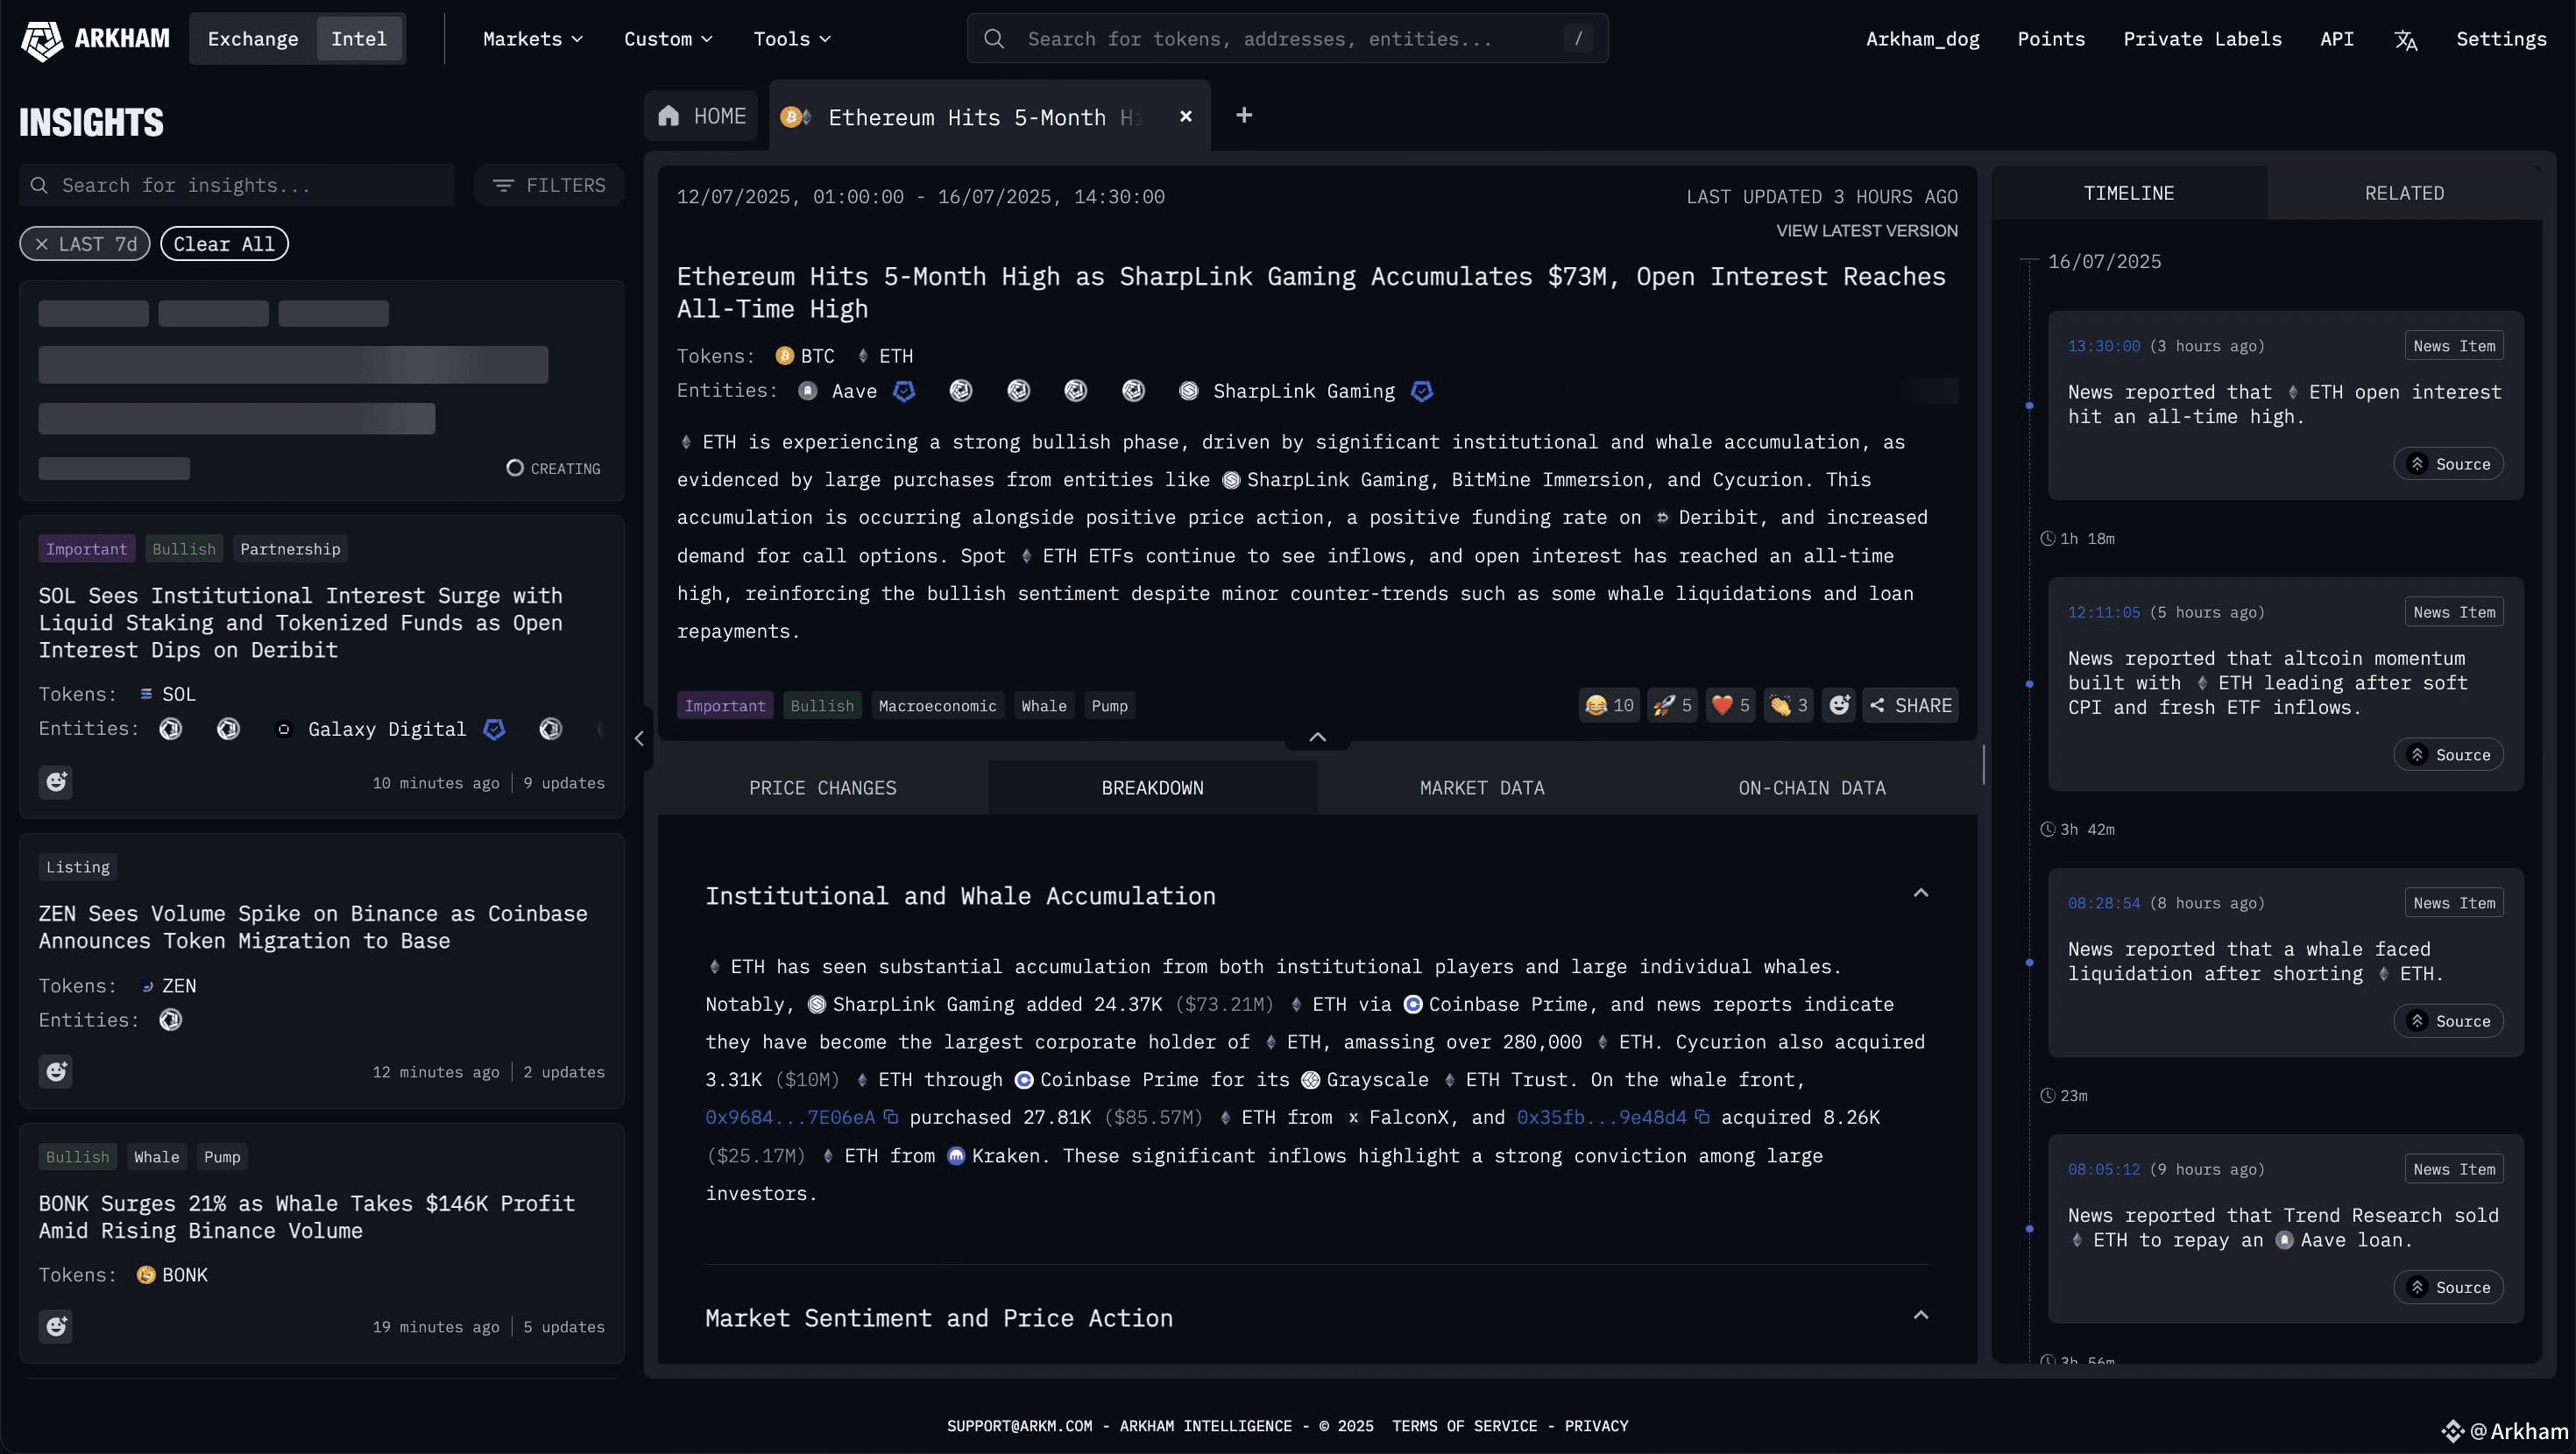Image resolution: width=2576 pixels, height=1454 pixels.
Task: Collapse the insight summary with up chevron
Action: tap(1318, 737)
